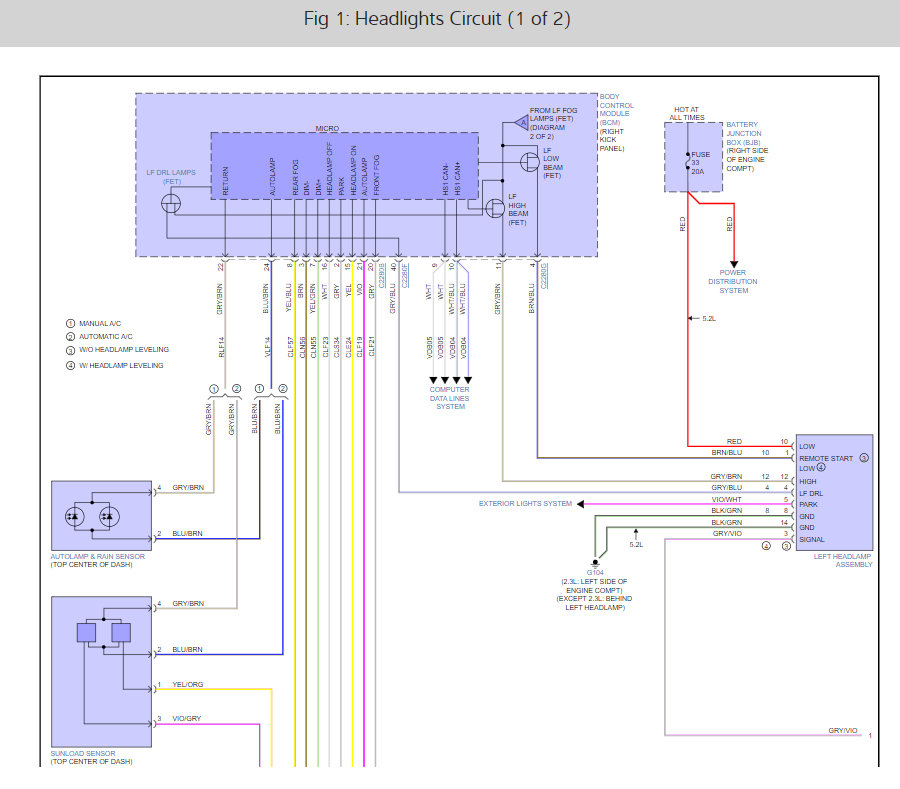Image resolution: width=900 pixels, height=789 pixels.
Task: Open the G104 ground location link
Action: (595, 573)
